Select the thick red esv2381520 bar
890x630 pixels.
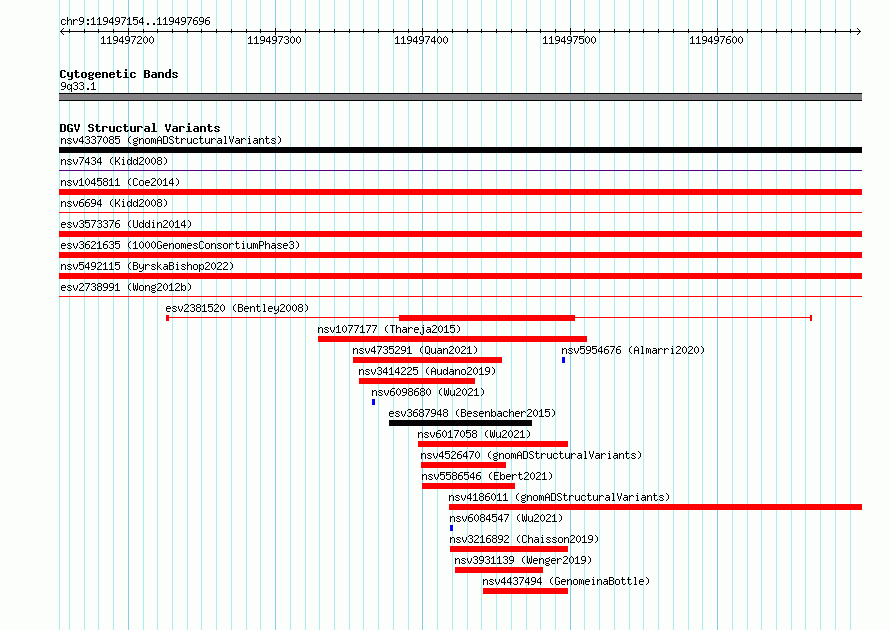click(487, 318)
